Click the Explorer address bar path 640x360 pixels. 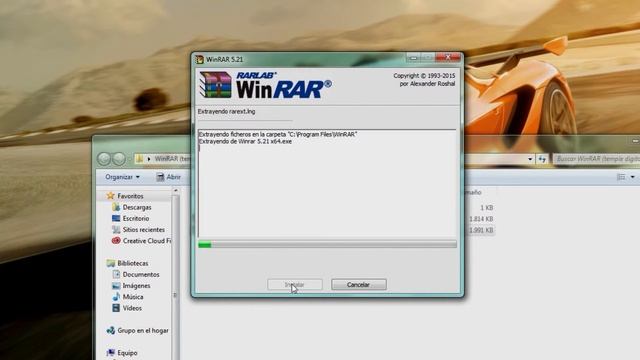point(171,159)
